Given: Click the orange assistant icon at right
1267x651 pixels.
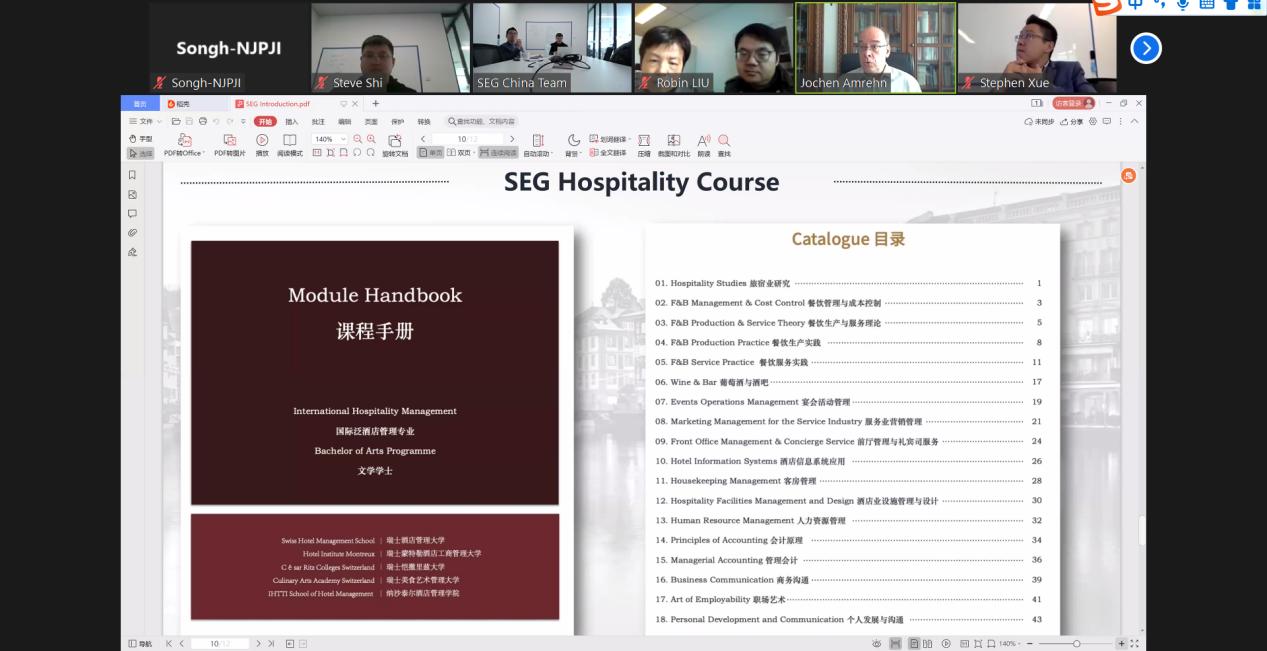Looking at the screenshot, I should coord(1128,175).
